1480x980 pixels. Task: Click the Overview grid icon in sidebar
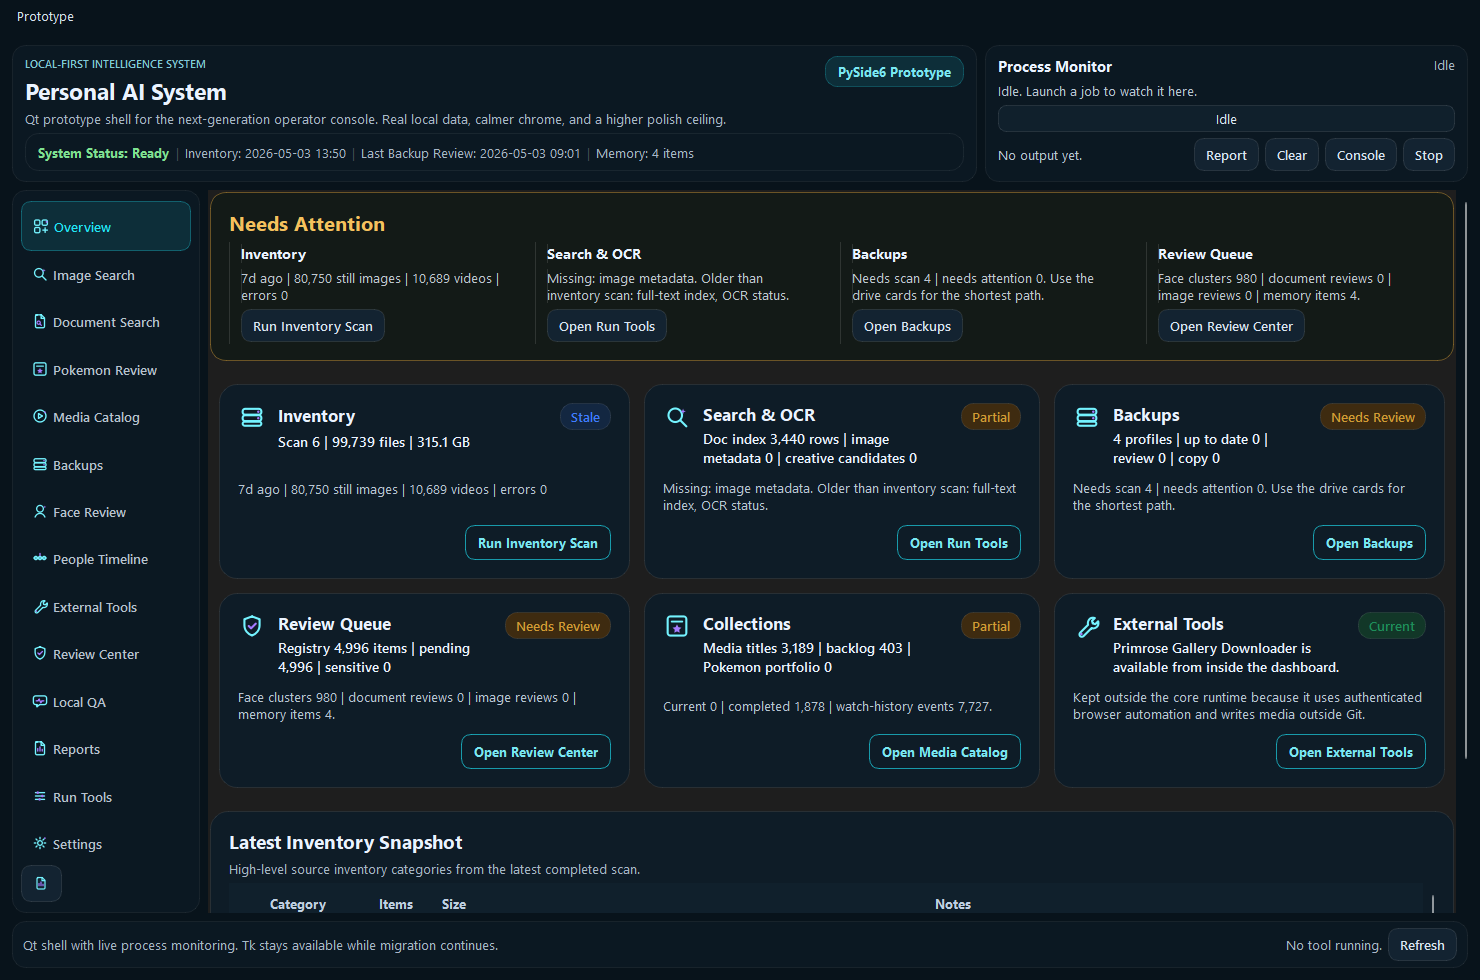pos(40,227)
